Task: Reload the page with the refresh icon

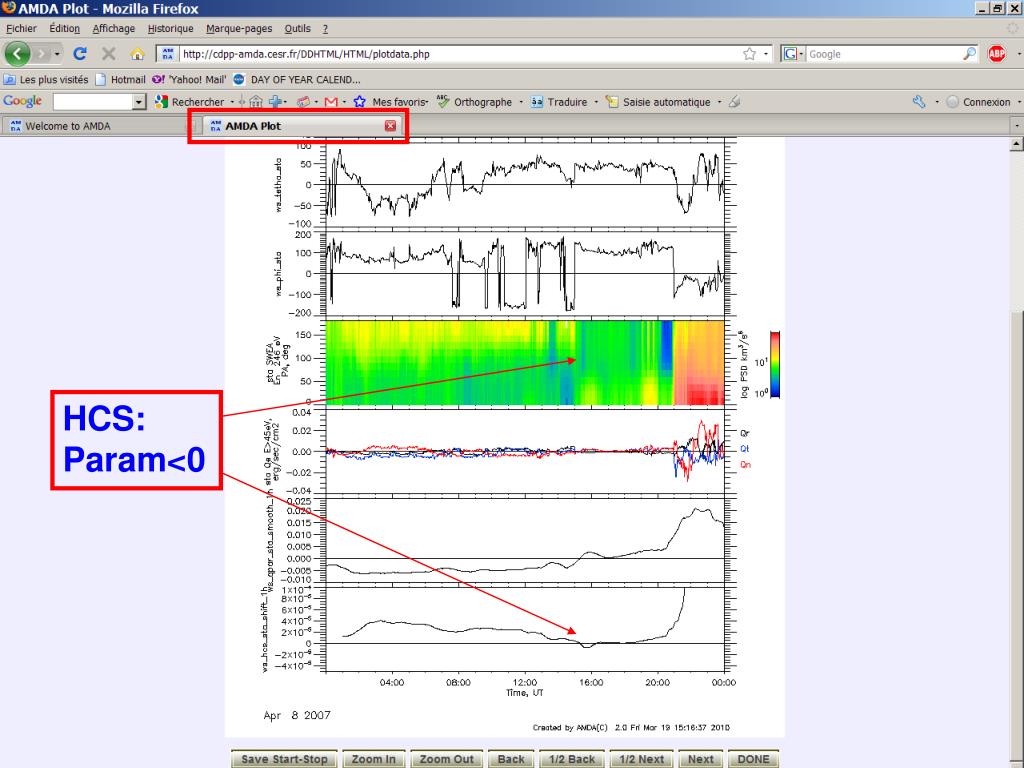Action: coord(80,54)
